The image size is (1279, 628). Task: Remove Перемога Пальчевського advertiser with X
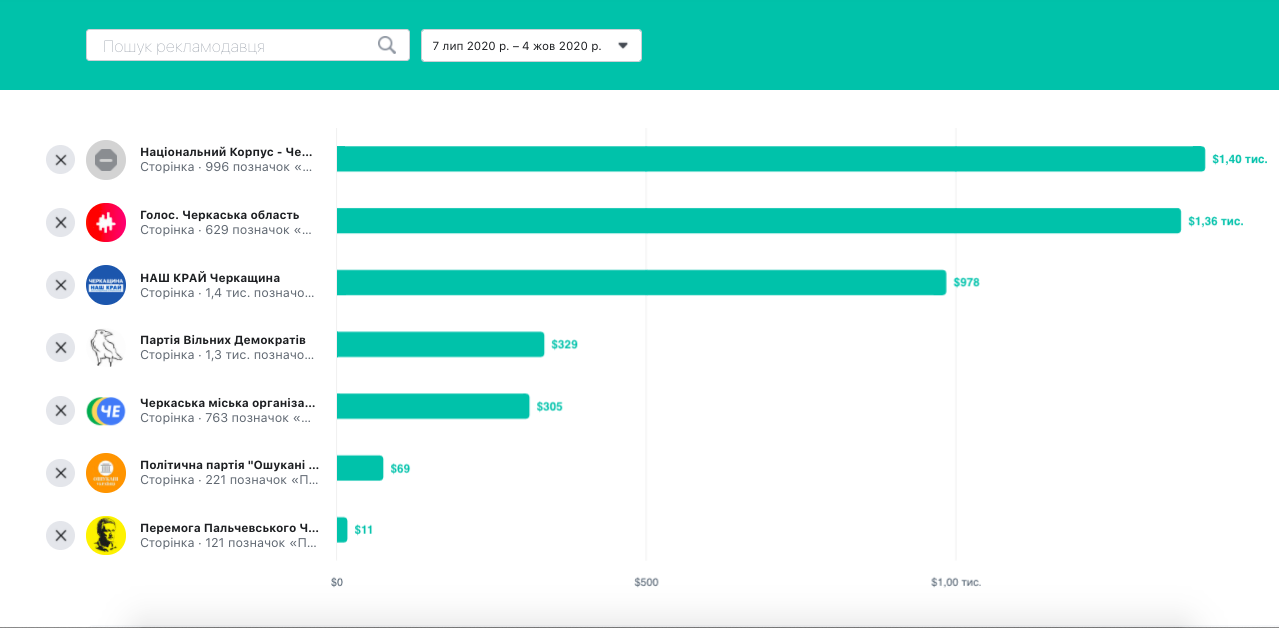61,535
